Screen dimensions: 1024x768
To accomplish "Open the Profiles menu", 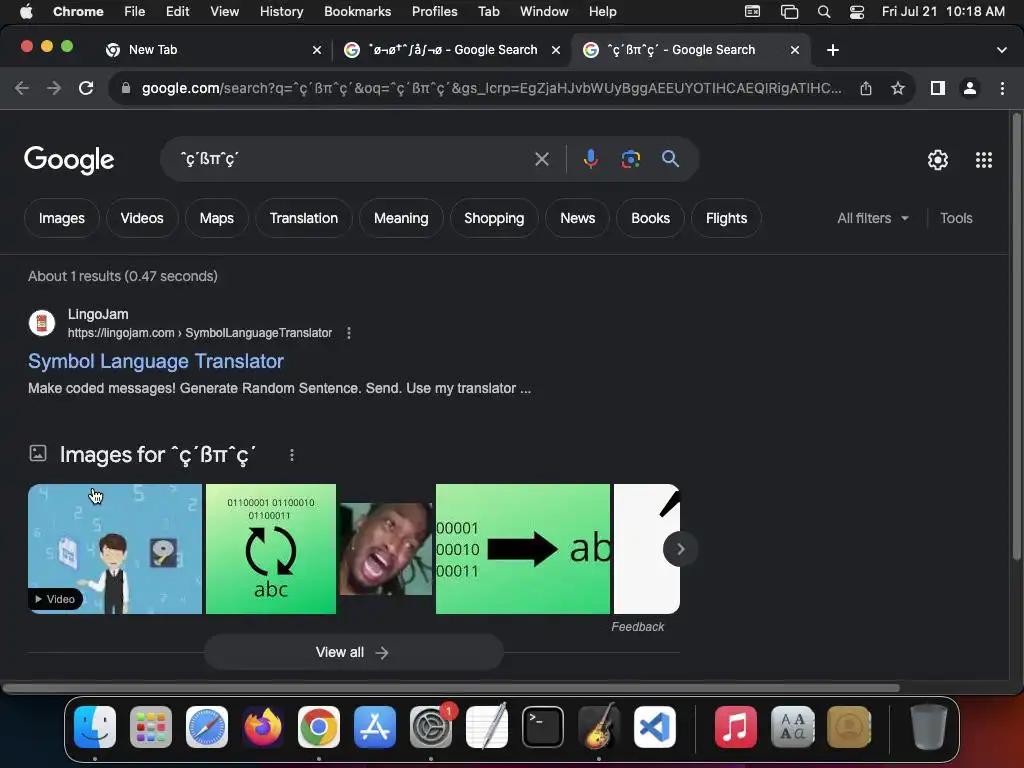I will (x=434, y=12).
